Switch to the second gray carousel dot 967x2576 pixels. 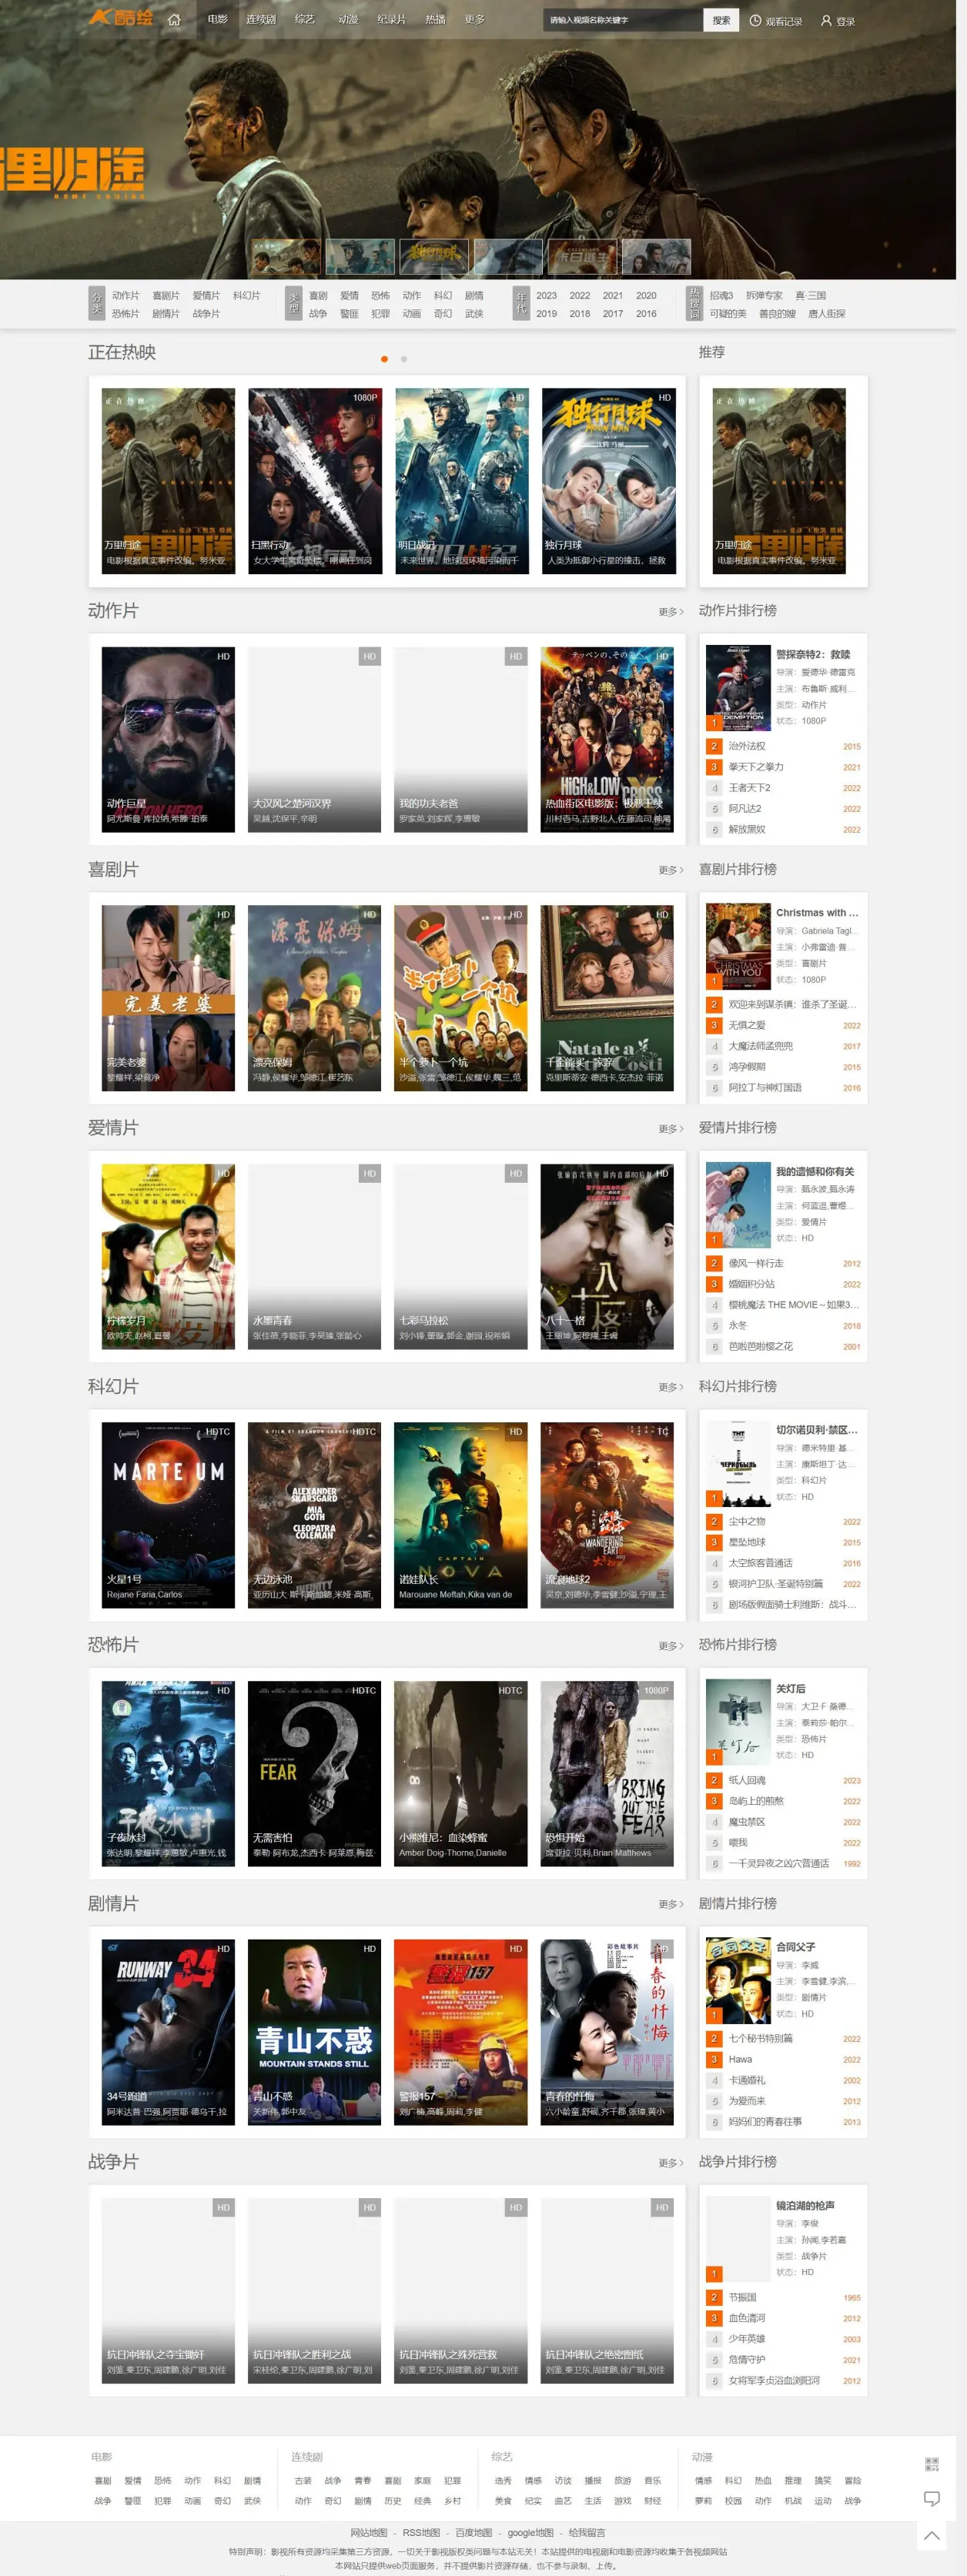coord(404,358)
